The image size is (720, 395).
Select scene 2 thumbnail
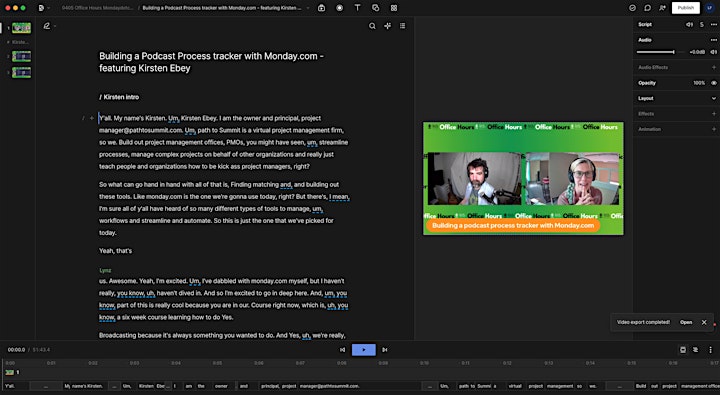click(x=22, y=56)
